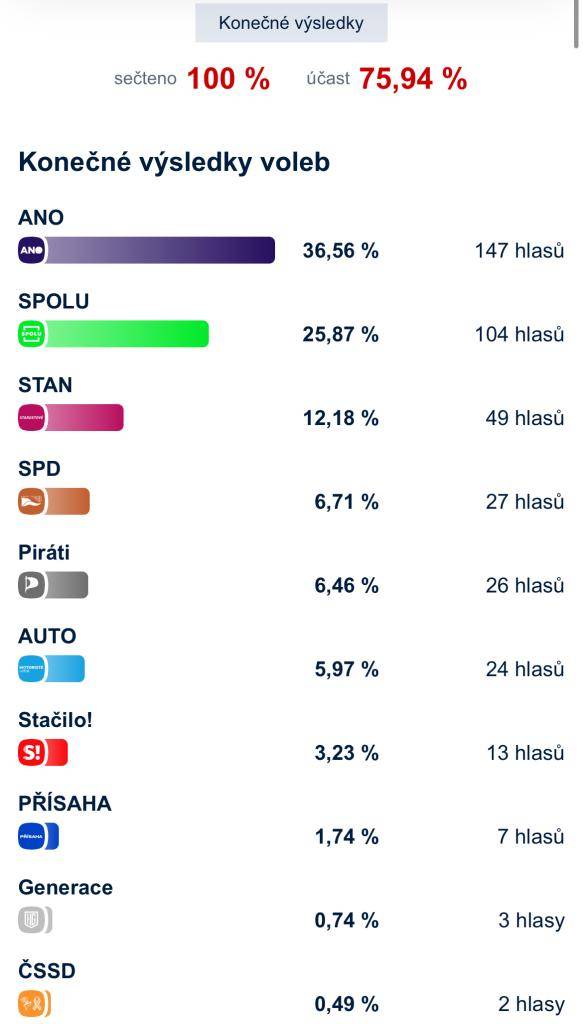This screenshot has height=1024, width=583.
Task: Select the SPD party logo icon
Action: pos(30,501)
